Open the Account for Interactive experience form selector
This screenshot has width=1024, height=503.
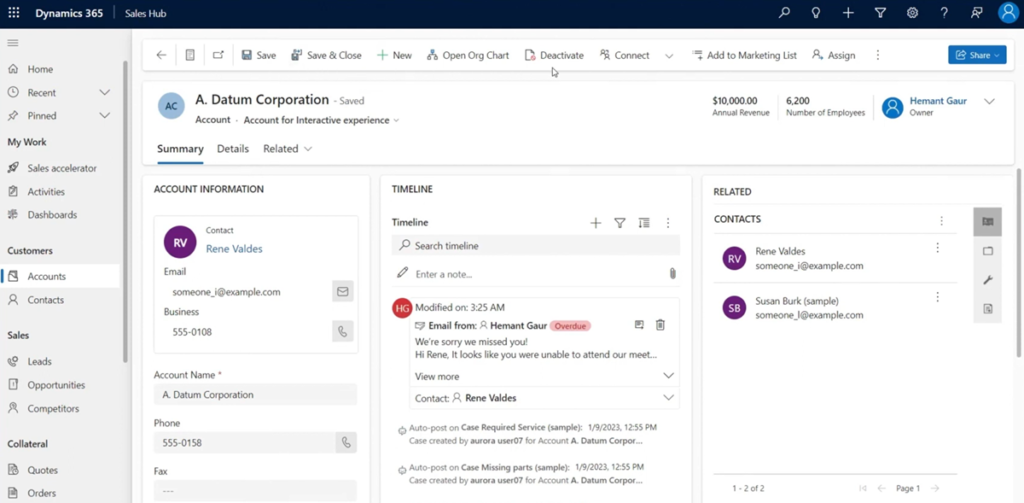click(321, 120)
